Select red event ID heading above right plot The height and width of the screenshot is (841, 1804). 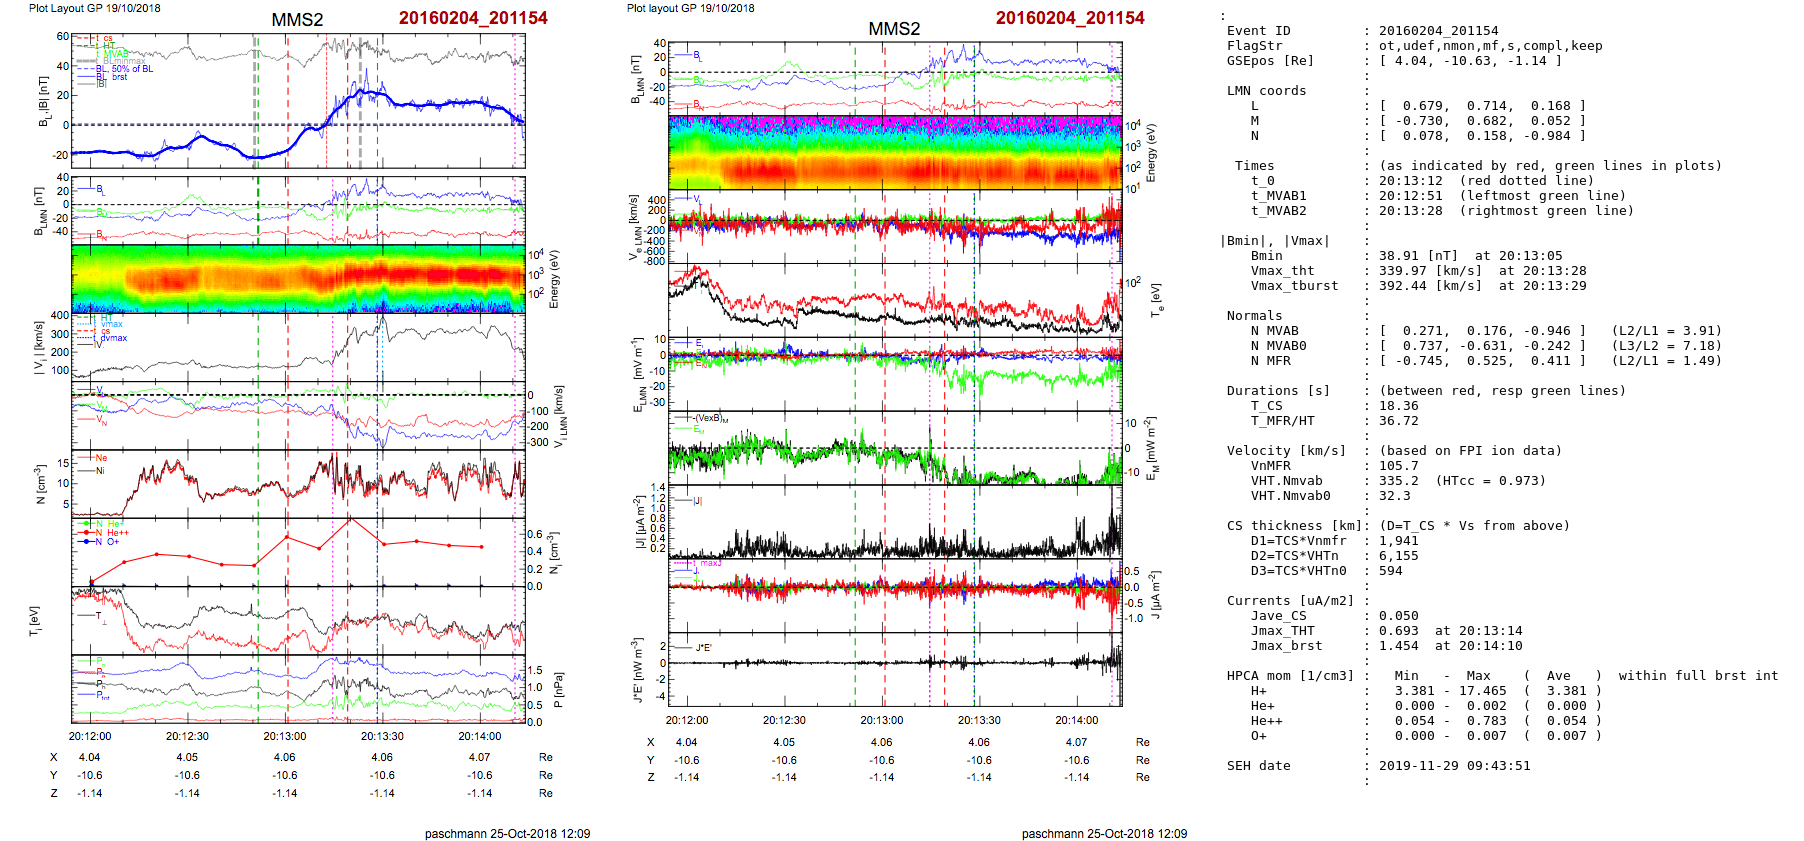[1070, 18]
